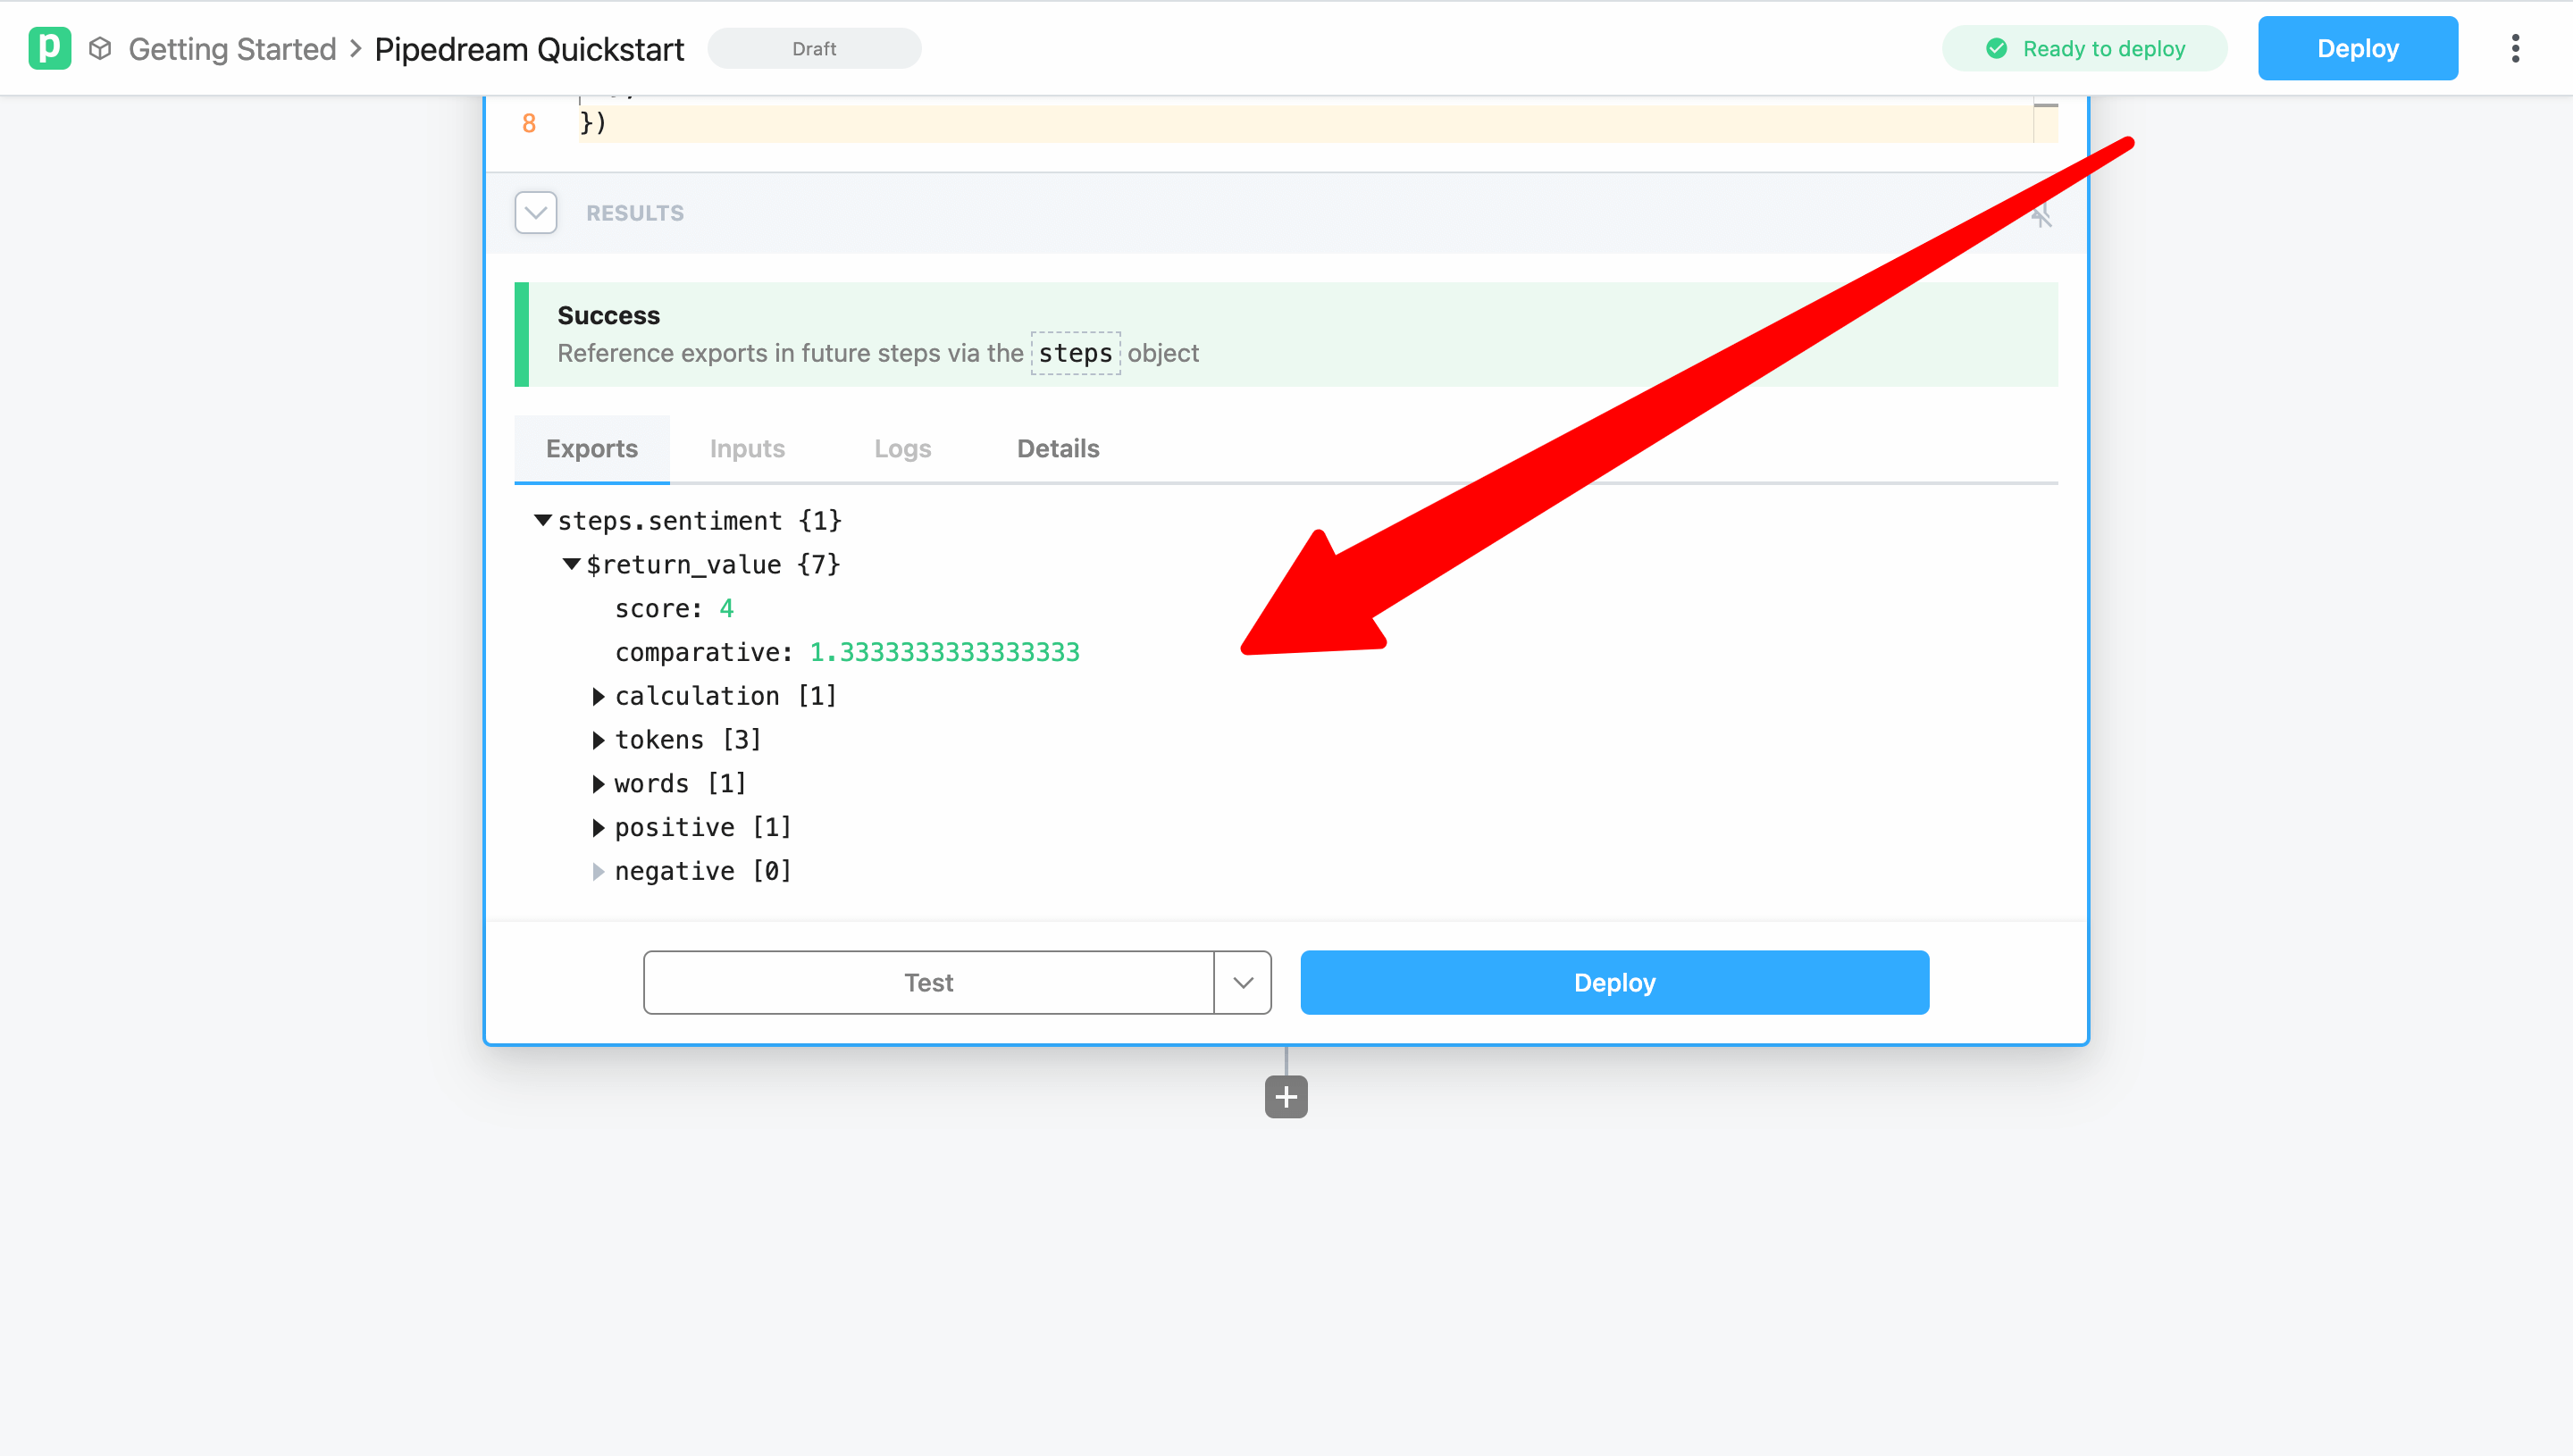The height and width of the screenshot is (1456, 2573).
Task: Open the three-dot more options menu
Action: [2515, 48]
